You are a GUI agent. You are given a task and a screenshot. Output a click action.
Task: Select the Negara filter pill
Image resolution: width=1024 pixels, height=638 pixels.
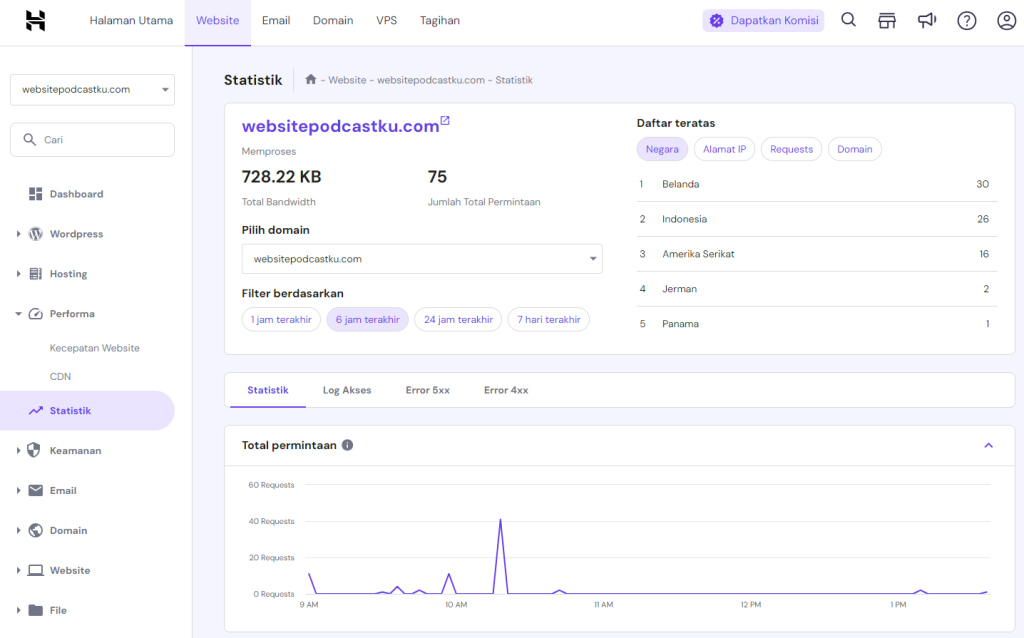coord(662,148)
